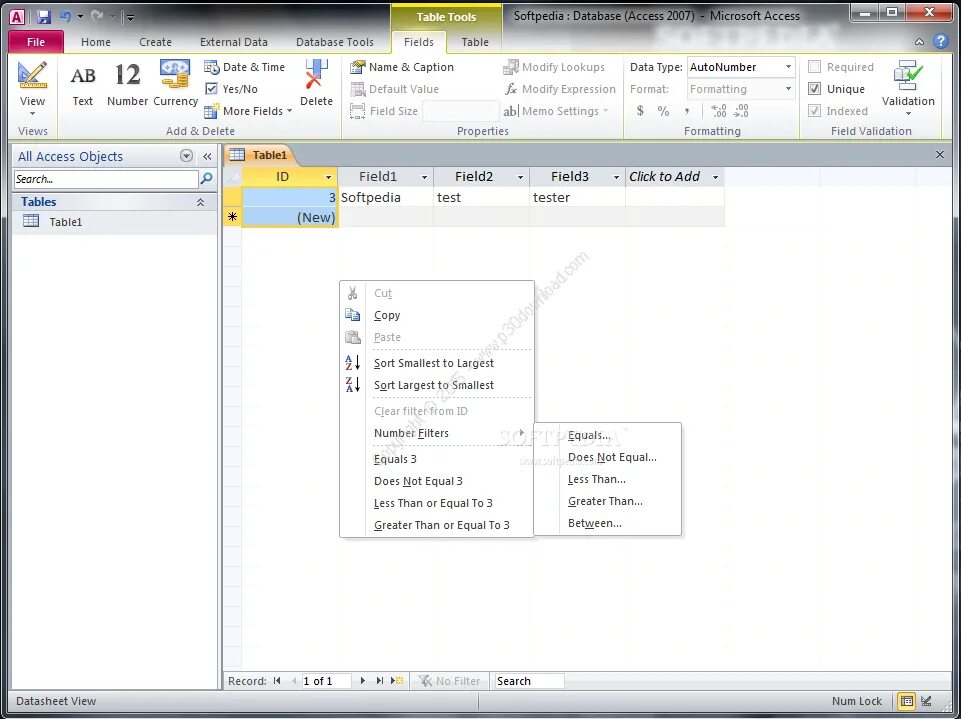Click the Copy icon in context menu
The width and height of the screenshot is (961, 719).
coord(352,315)
